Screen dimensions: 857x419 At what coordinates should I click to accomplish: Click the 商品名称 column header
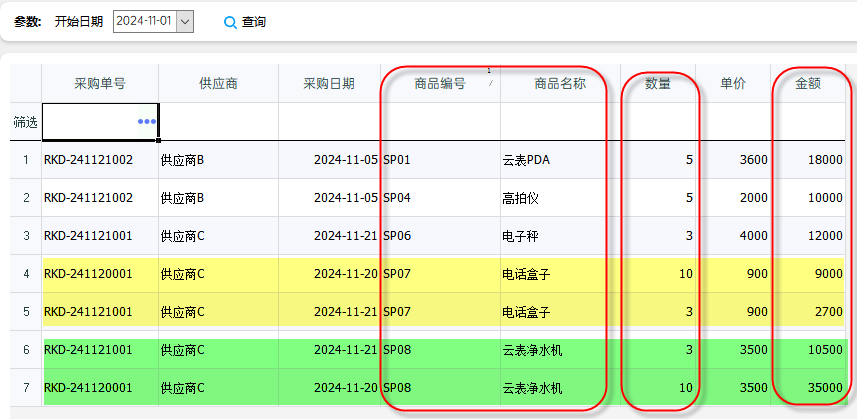tap(560, 84)
